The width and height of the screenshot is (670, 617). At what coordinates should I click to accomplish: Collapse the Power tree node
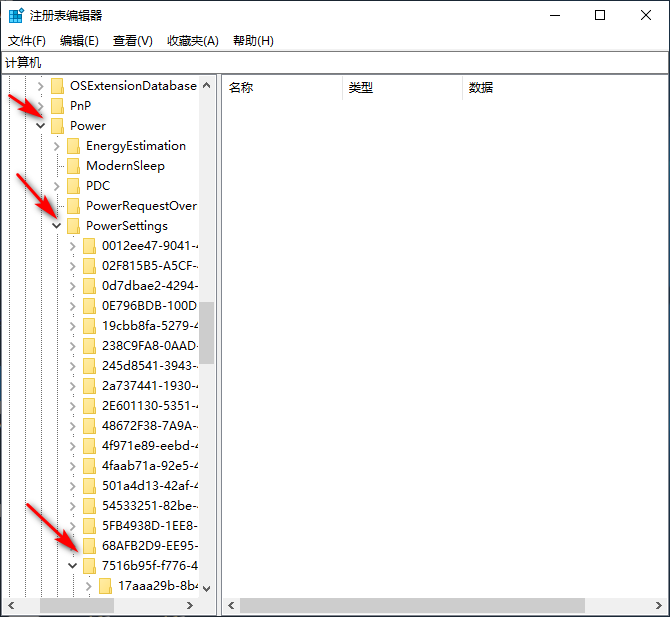[41, 126]
